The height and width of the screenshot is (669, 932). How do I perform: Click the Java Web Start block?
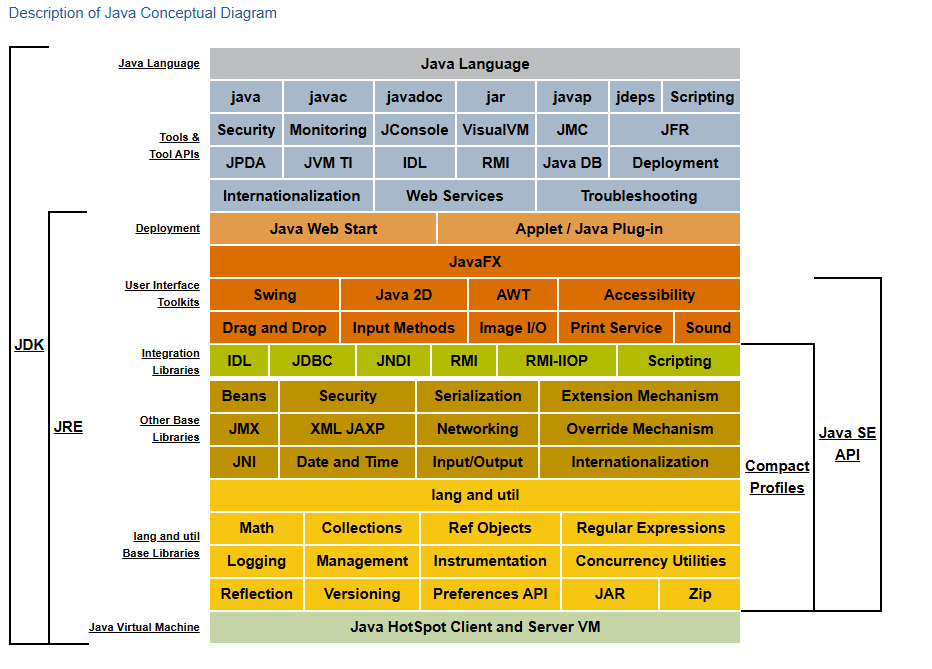[323, 229]
